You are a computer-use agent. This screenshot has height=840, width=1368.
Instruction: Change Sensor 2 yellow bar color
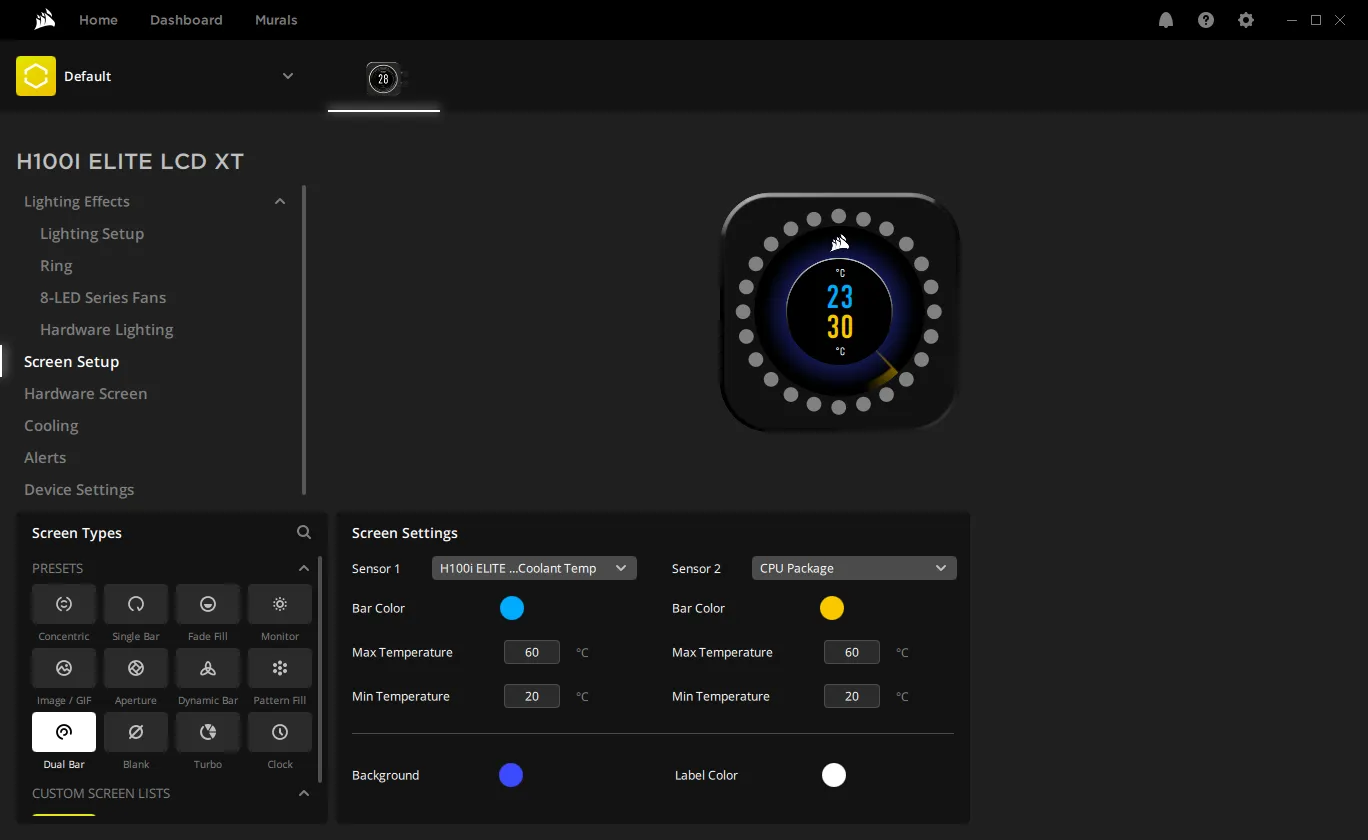tap(832, 608)
